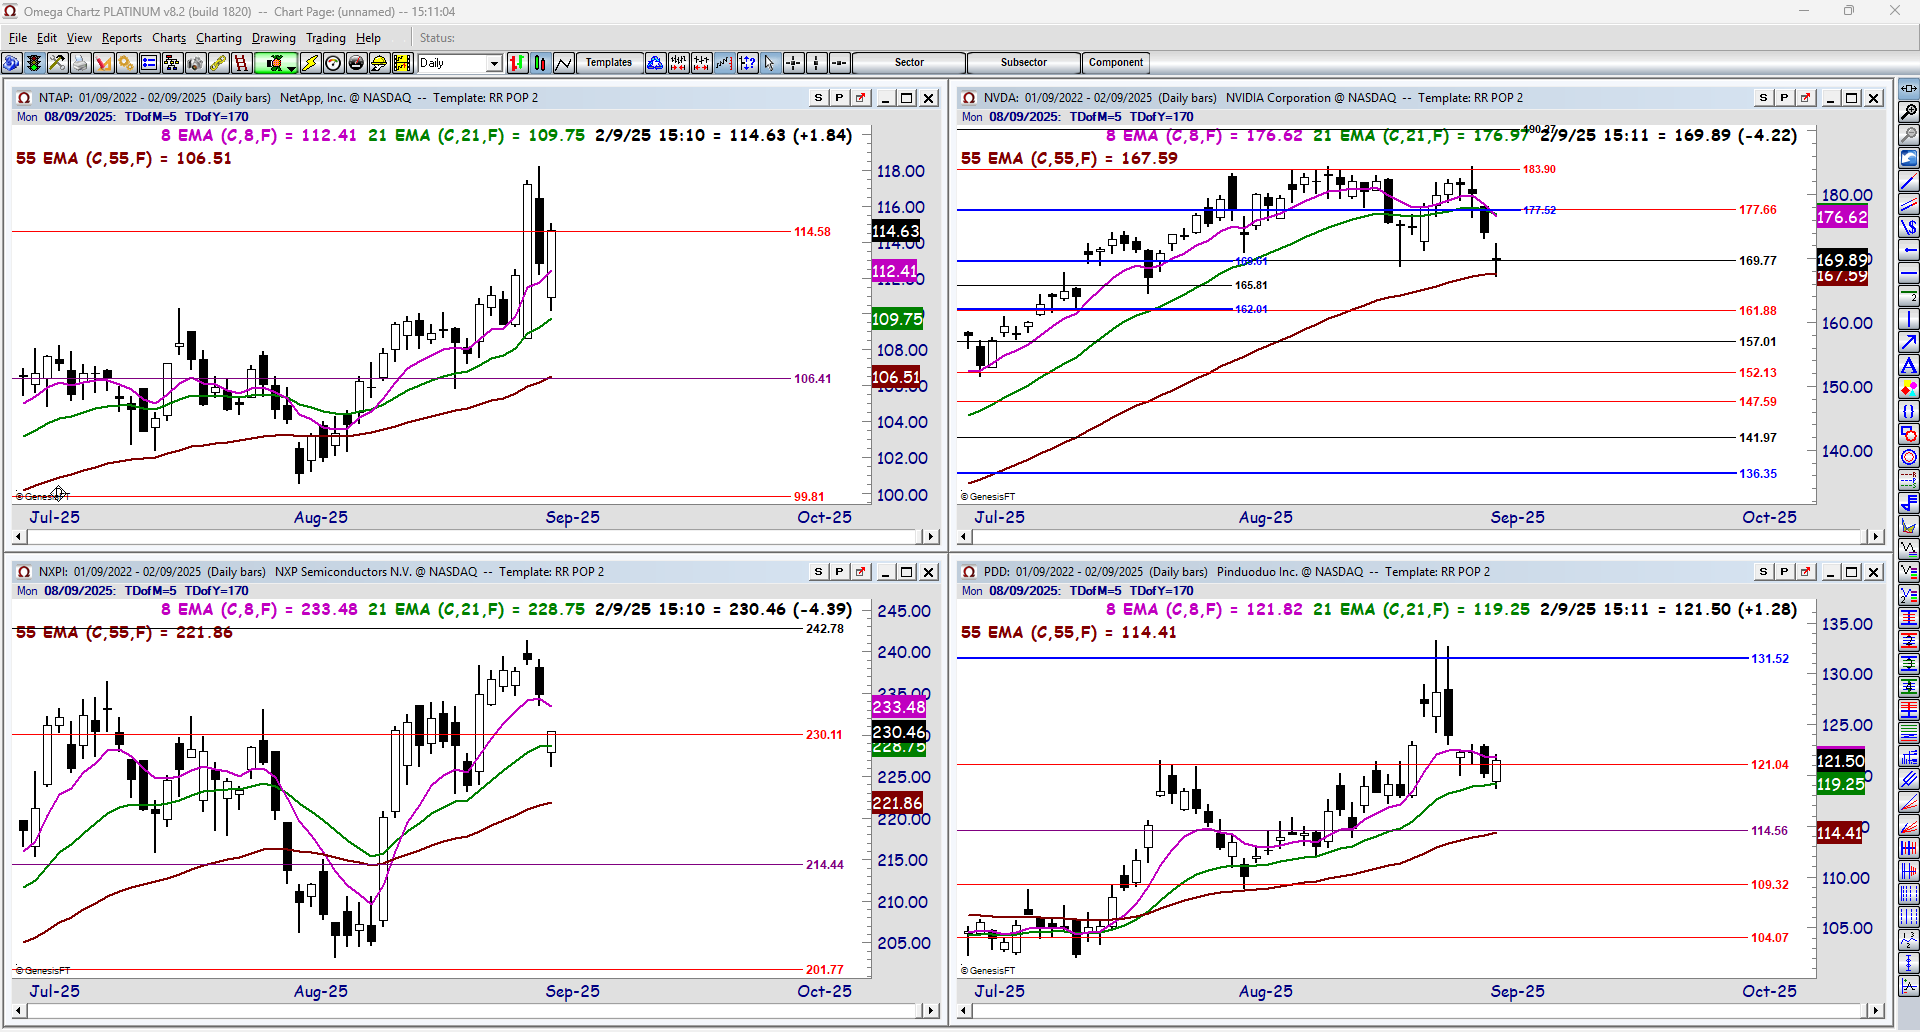
Task: Open the Trading menu
Action: click(x=326, y=38)
